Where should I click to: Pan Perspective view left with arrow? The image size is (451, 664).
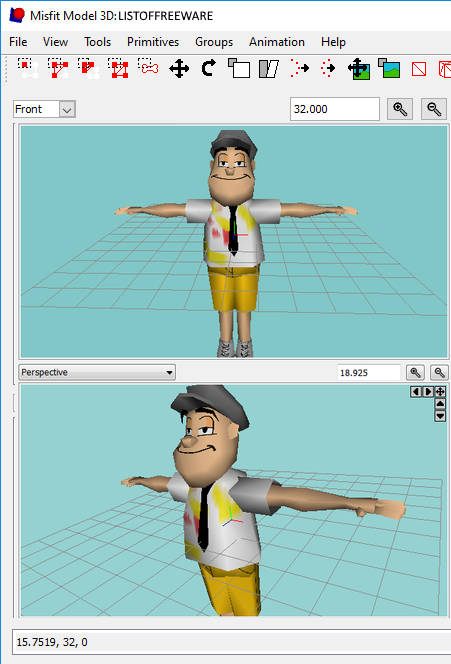[x=415, y=392]
